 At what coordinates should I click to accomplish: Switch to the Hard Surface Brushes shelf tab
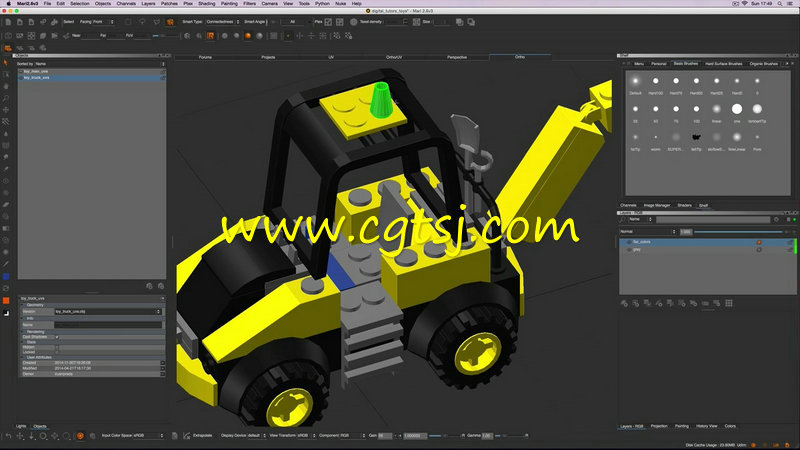(723, 64)
